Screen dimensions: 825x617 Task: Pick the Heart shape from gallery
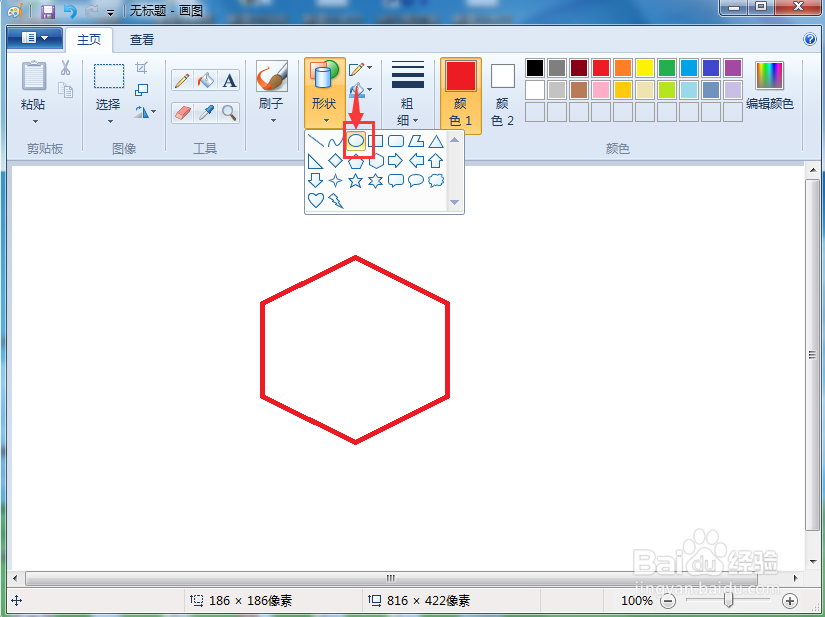click(x=315, y=200)
